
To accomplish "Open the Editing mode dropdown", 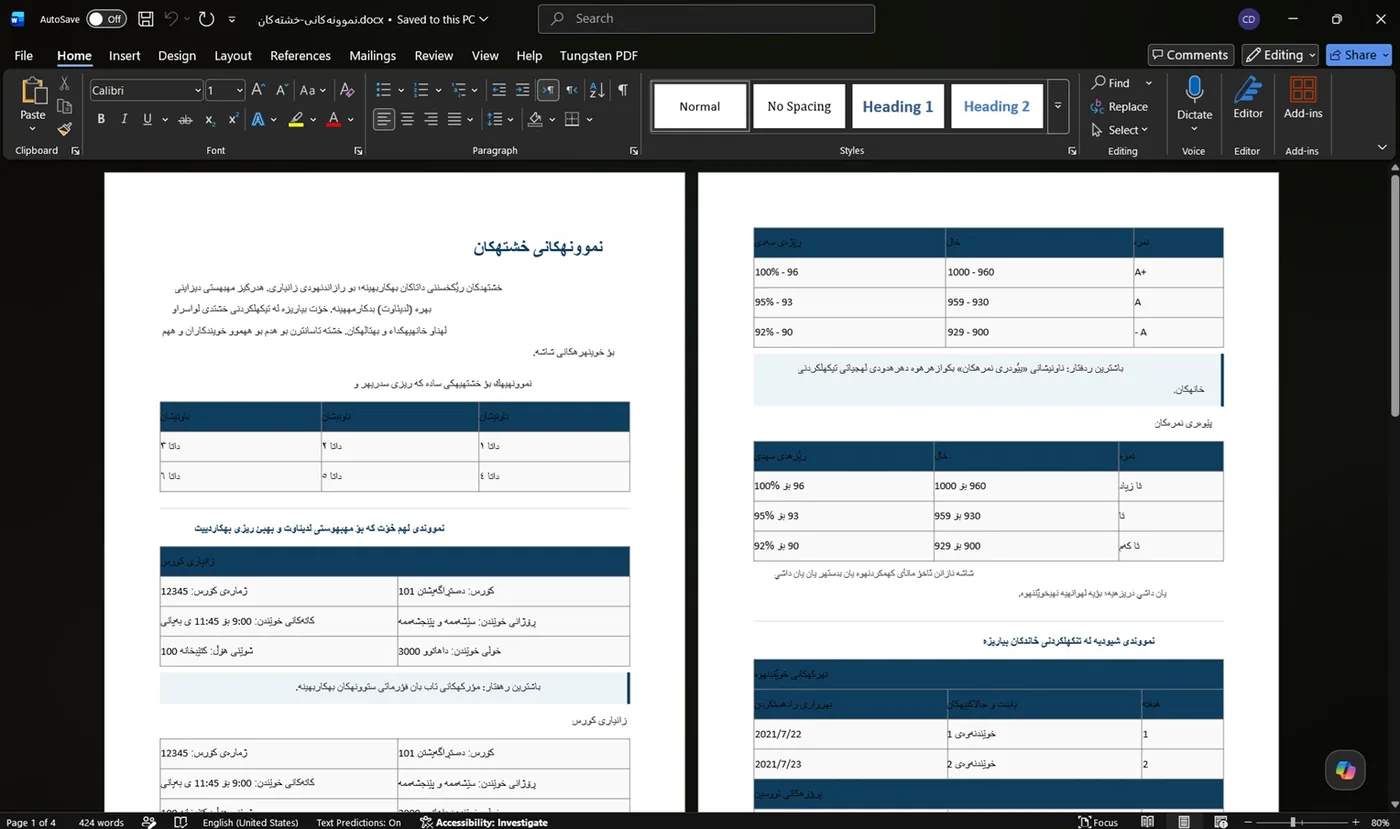I will [x=1281, y=55].
